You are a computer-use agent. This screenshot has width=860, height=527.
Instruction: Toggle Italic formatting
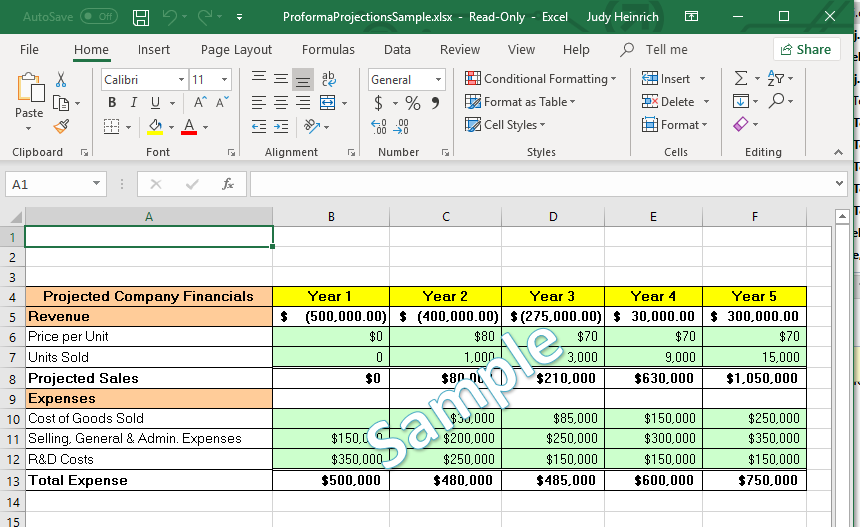coord(134,103)
